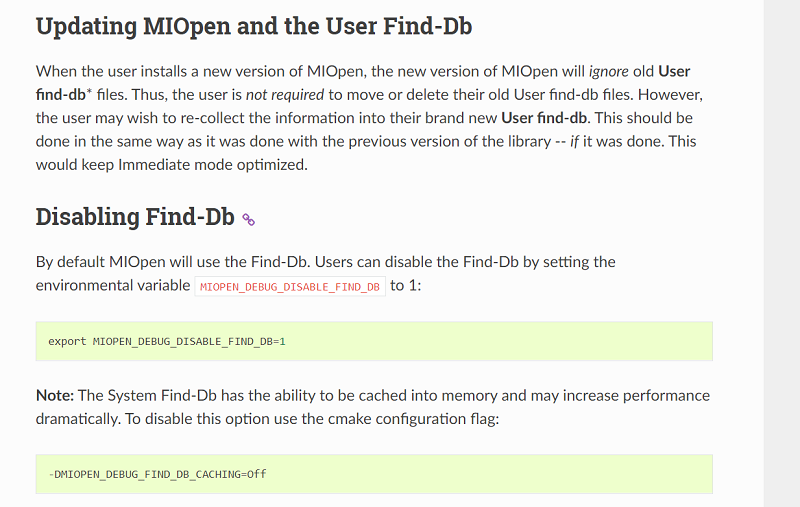The height and width of the screenshot is (507, 800).
Task: Click 'Off' in the cmake caching flag
Action: click(257, 474)
